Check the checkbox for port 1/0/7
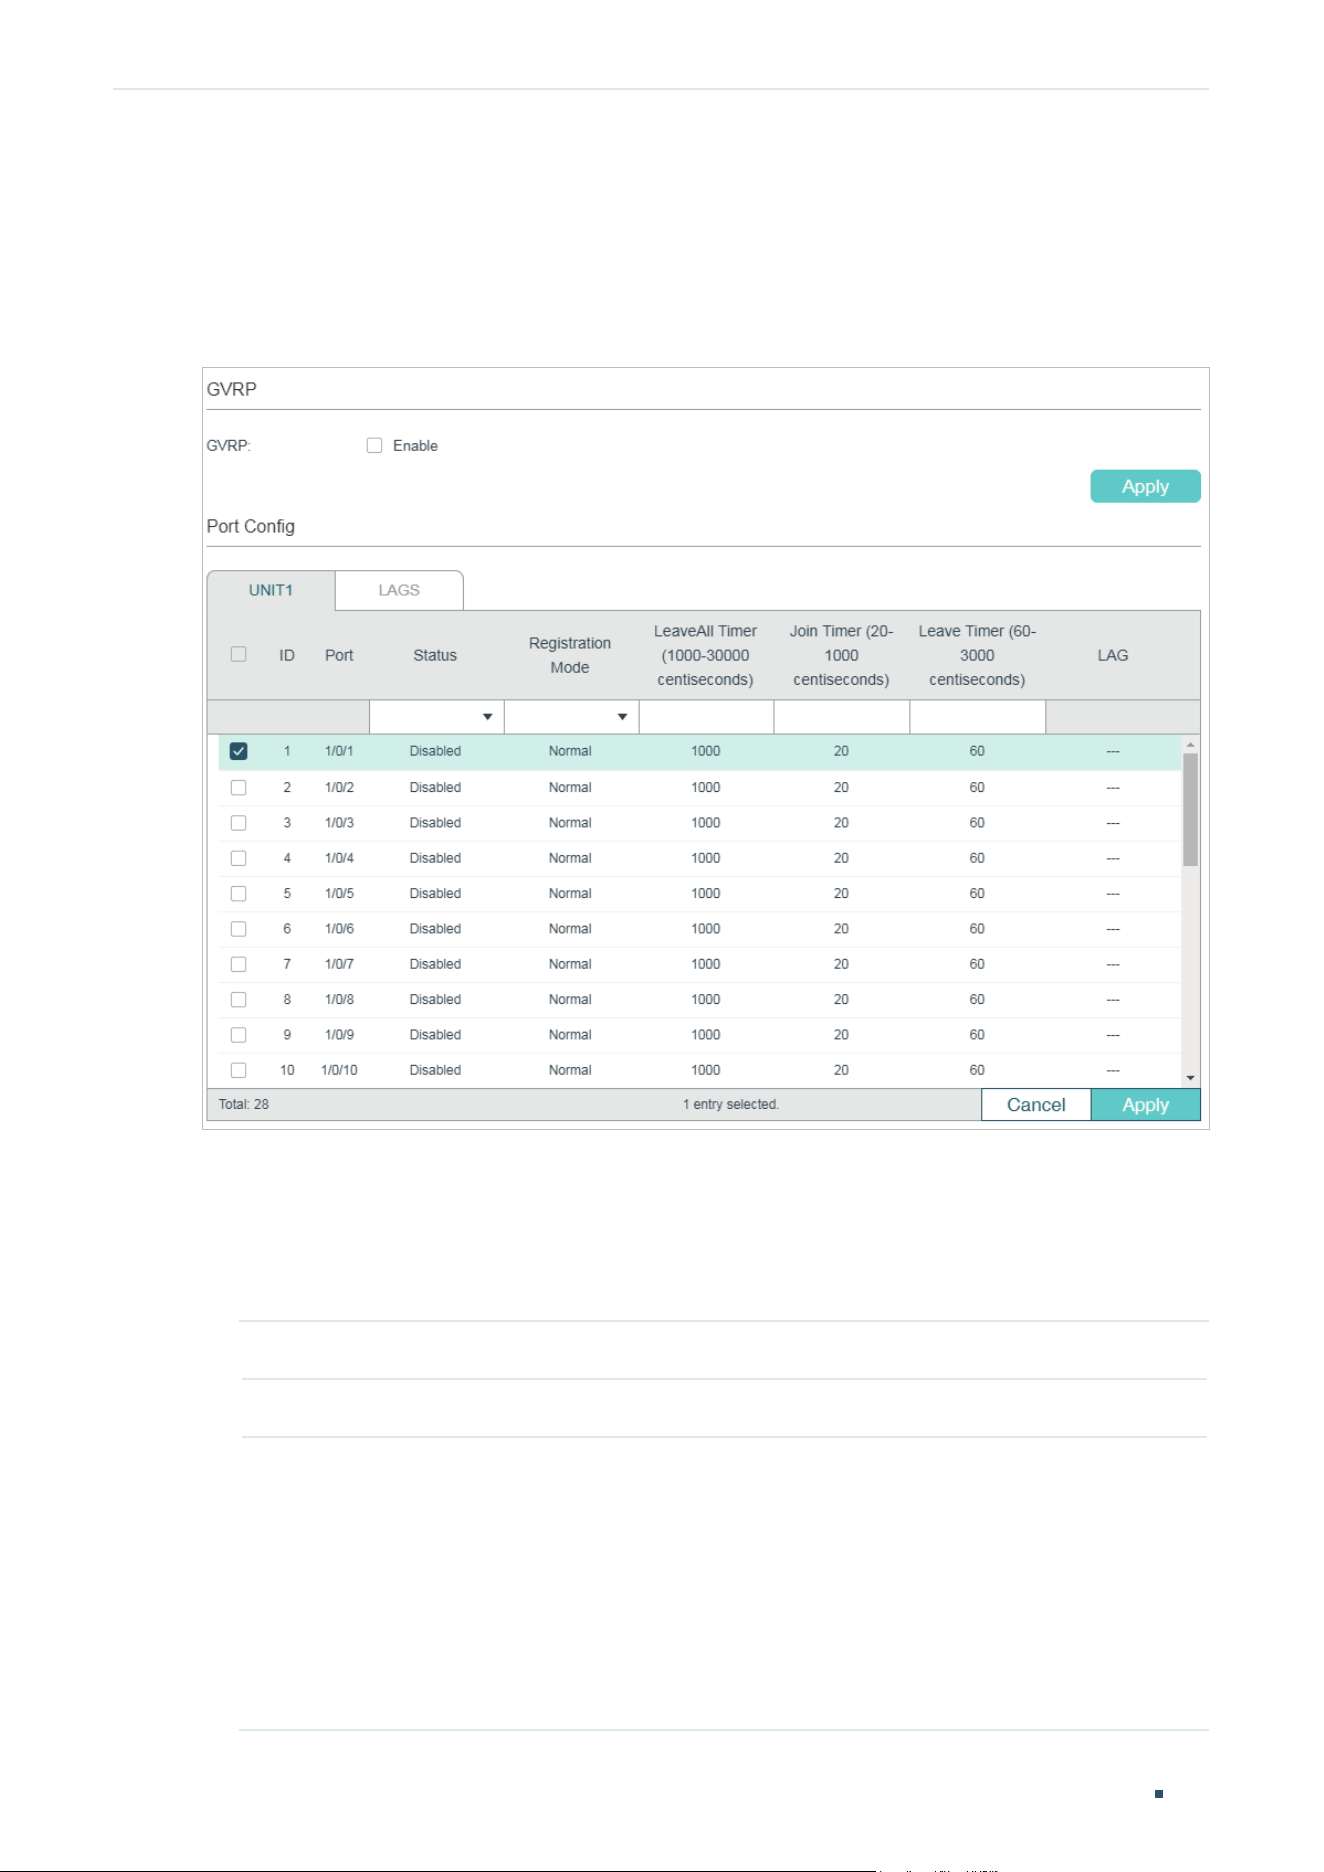 coord(238,964)
